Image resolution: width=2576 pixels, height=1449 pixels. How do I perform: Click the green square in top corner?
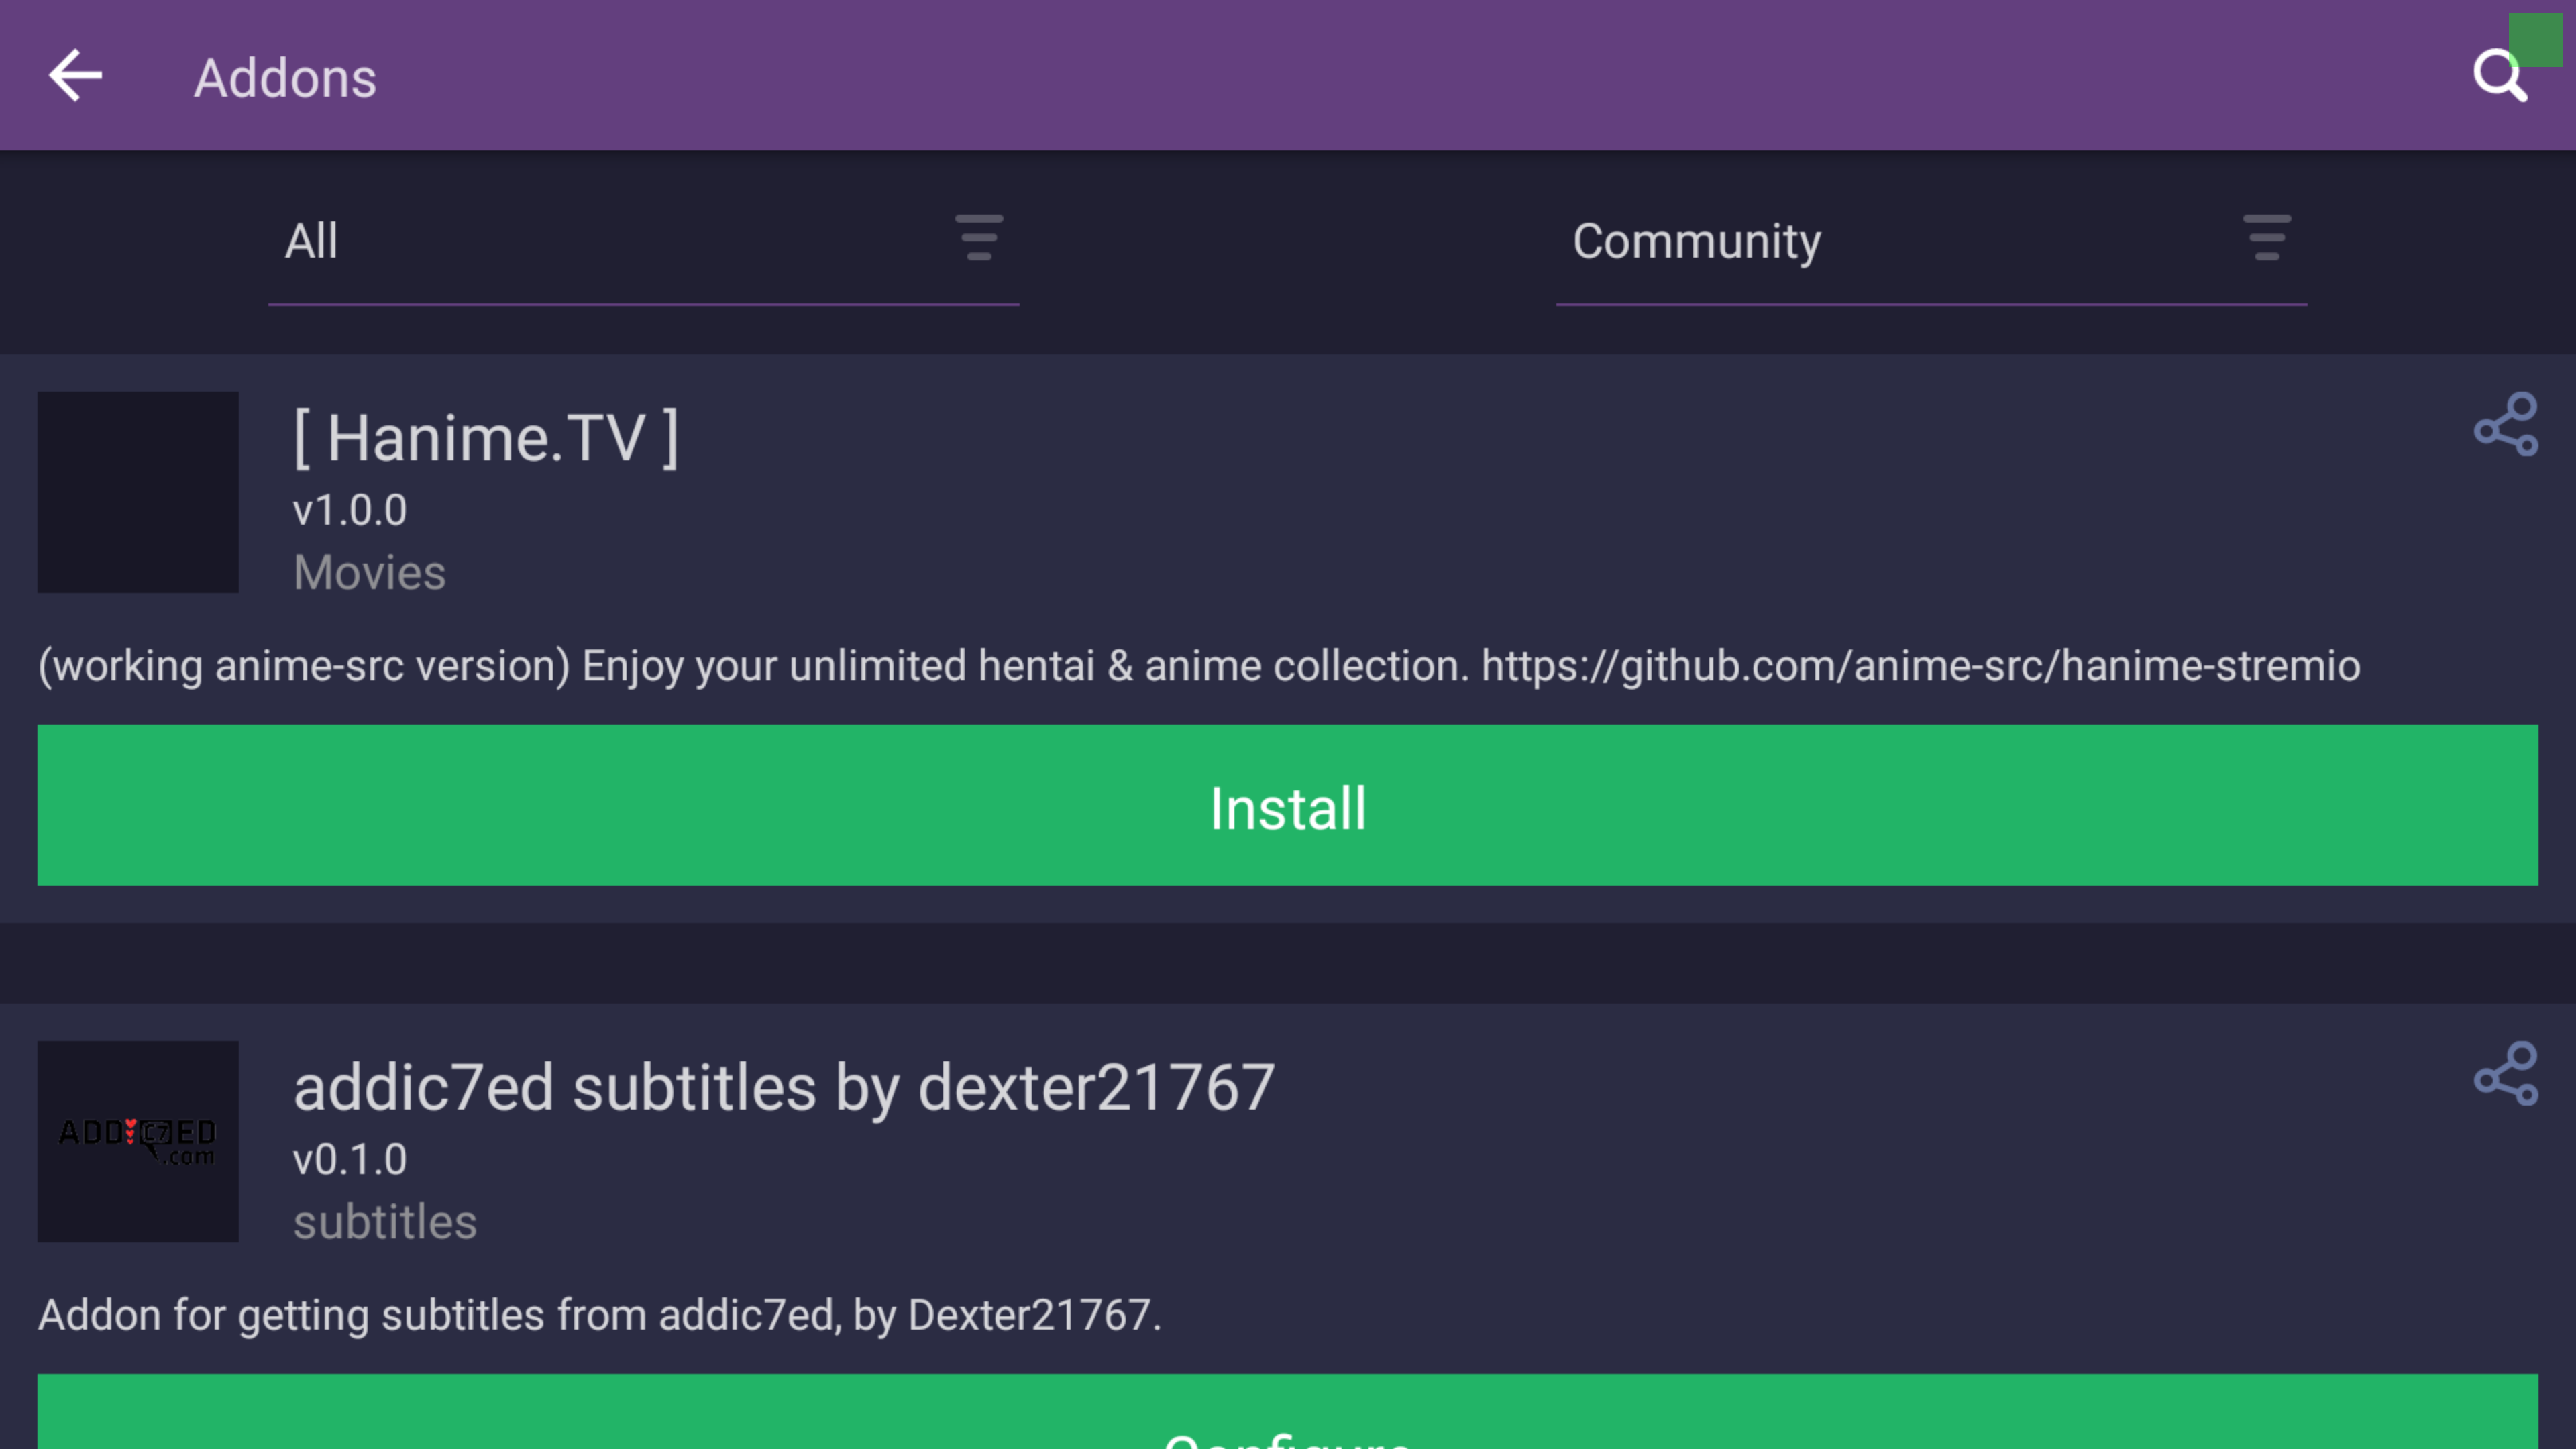(2536, 40)
